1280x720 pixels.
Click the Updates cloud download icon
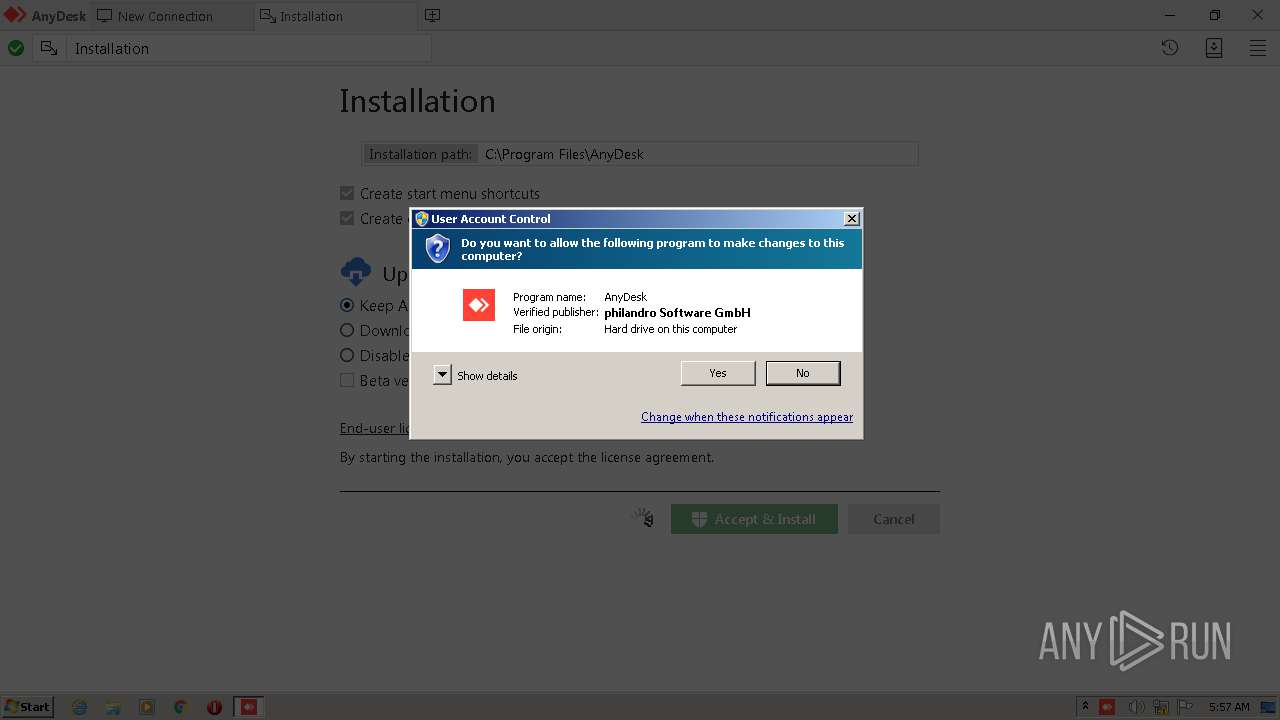(356, 272)
